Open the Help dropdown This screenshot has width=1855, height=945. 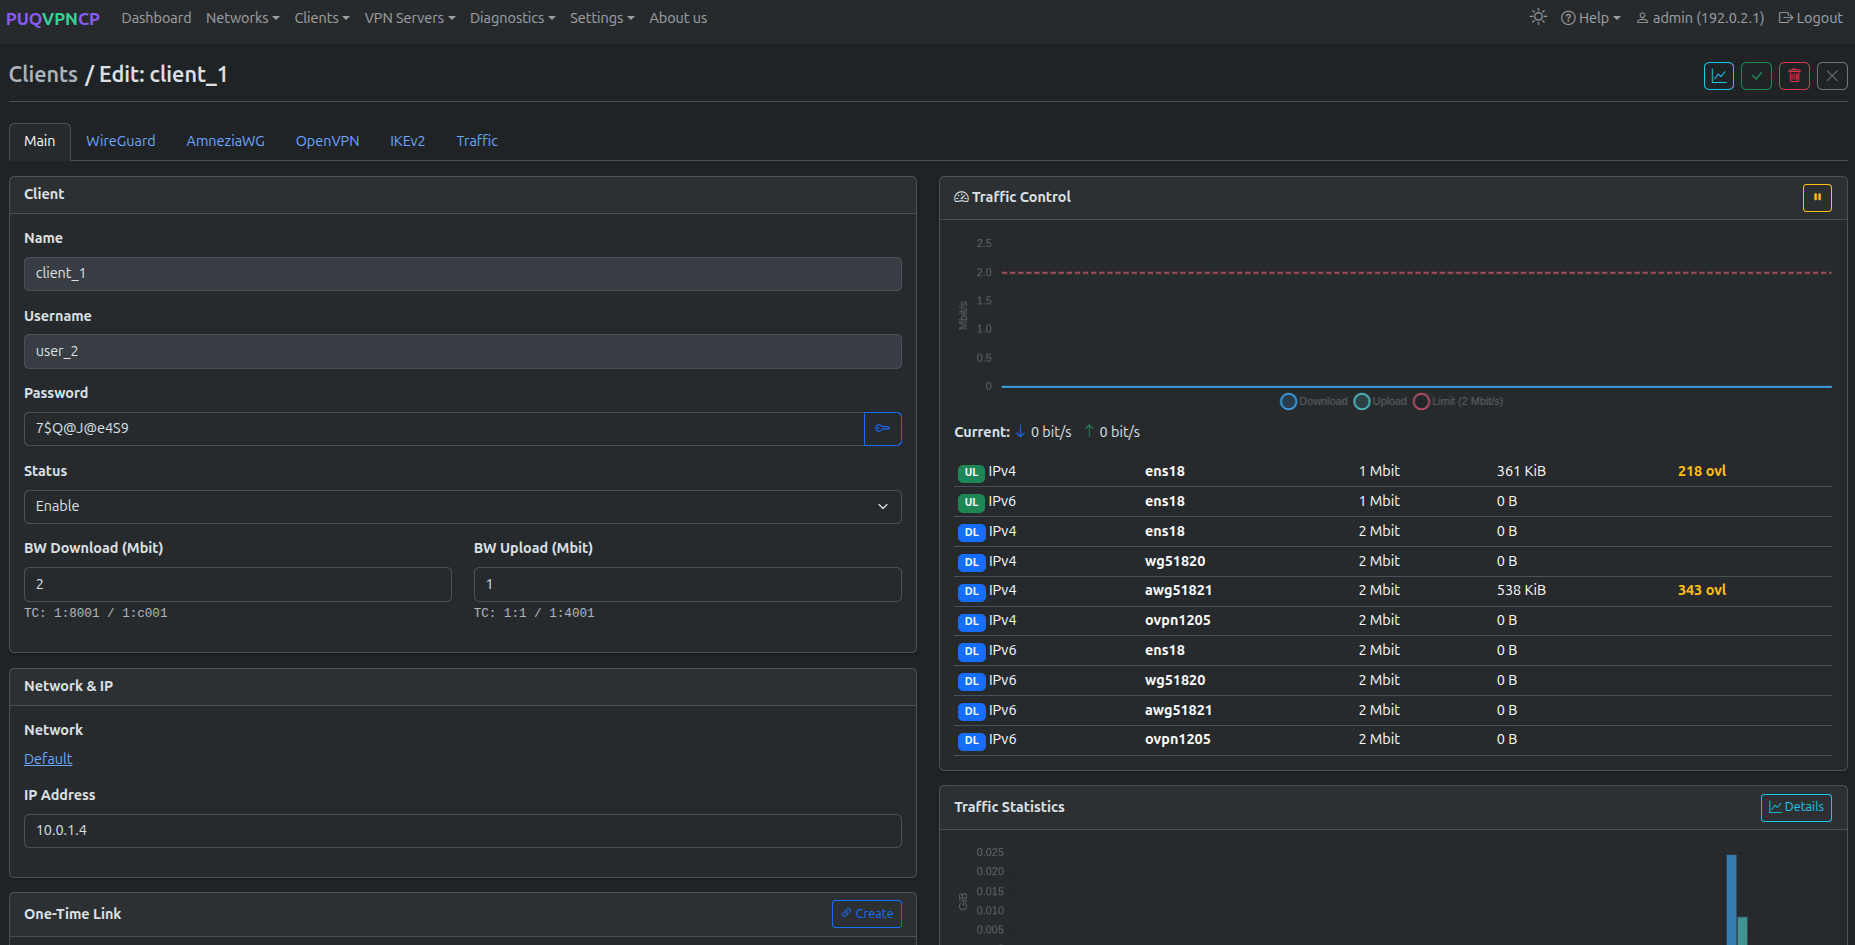[x=1591, y=18]
